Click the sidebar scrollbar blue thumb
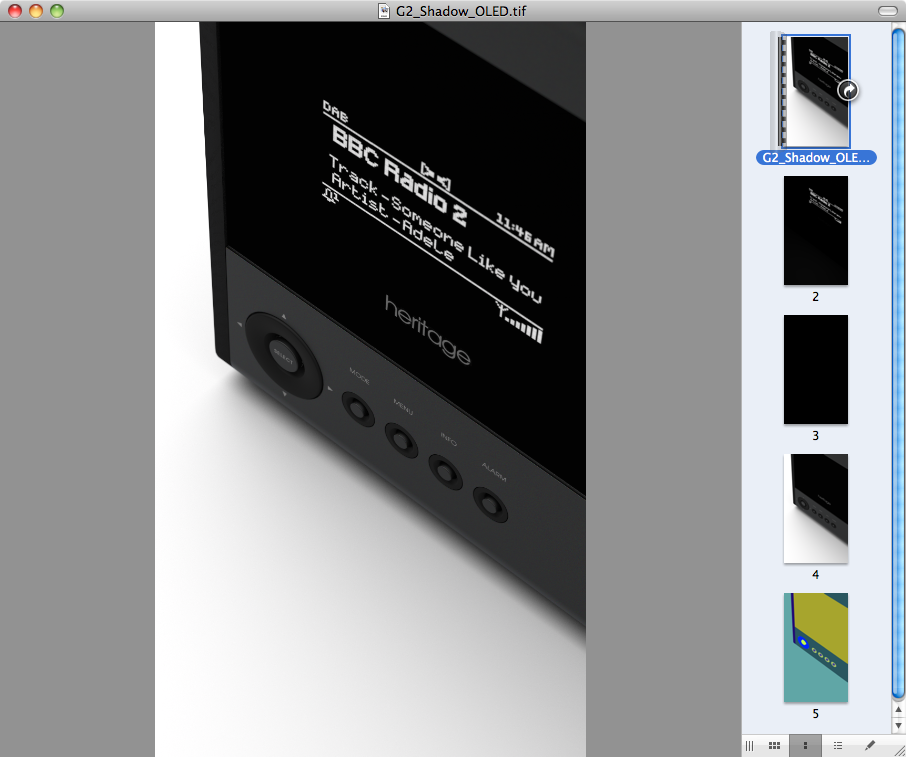The image size is (906, 757). point(898,363)
